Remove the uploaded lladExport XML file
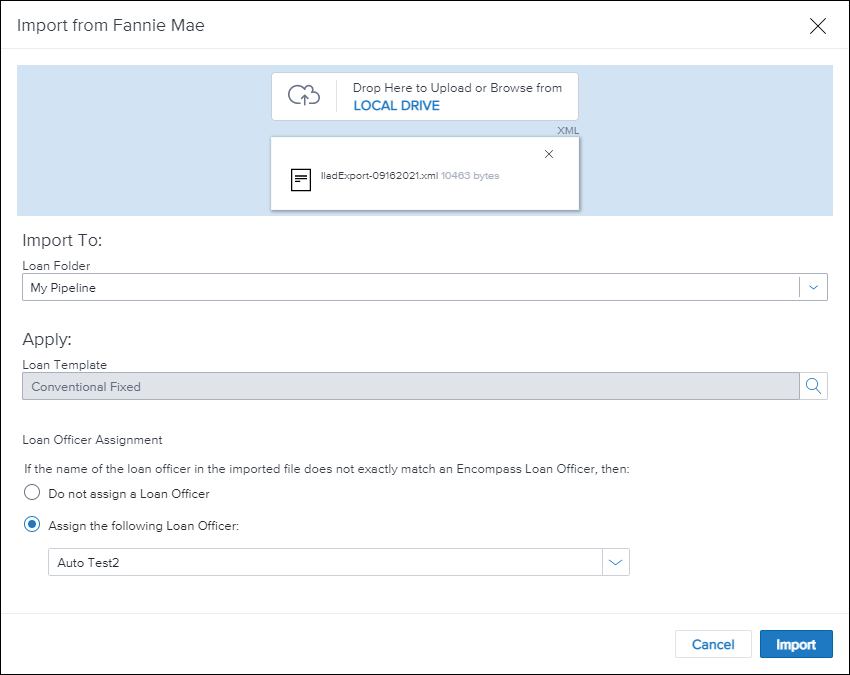Screen dimensions: 850x675 click(x=548, y=154)
